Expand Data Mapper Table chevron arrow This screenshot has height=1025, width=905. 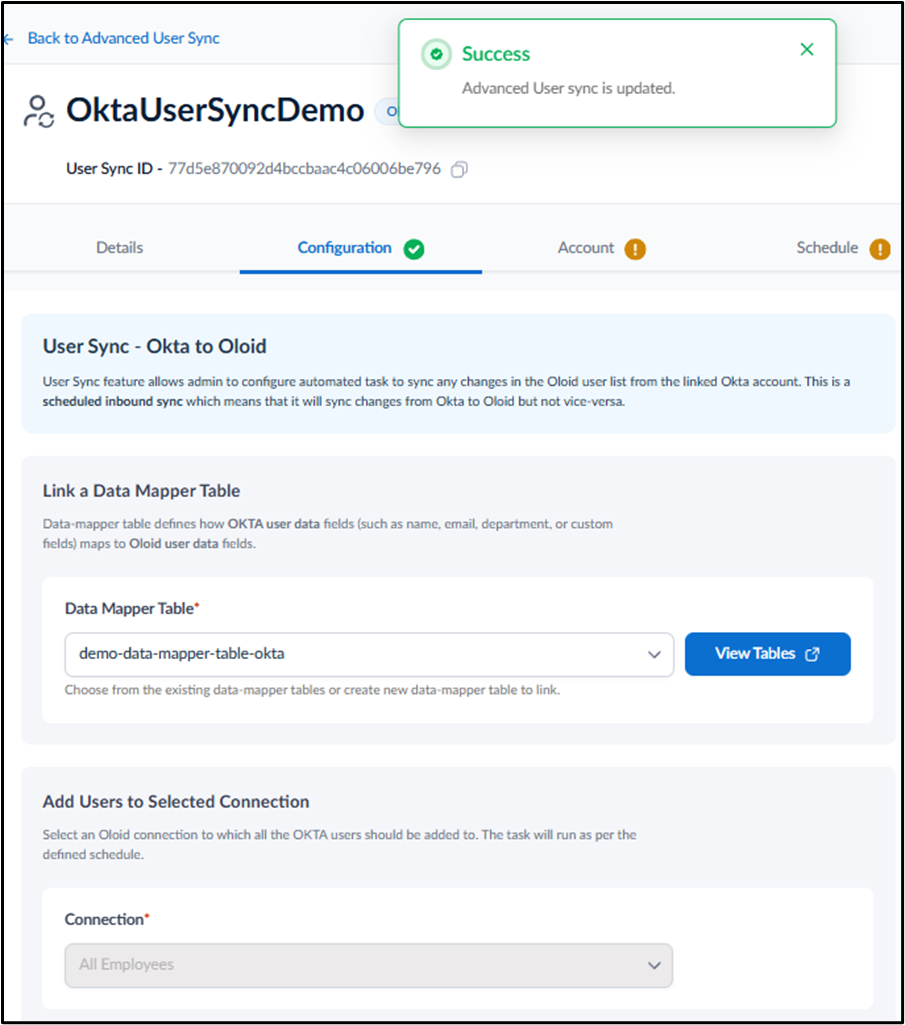pos(654,654)
